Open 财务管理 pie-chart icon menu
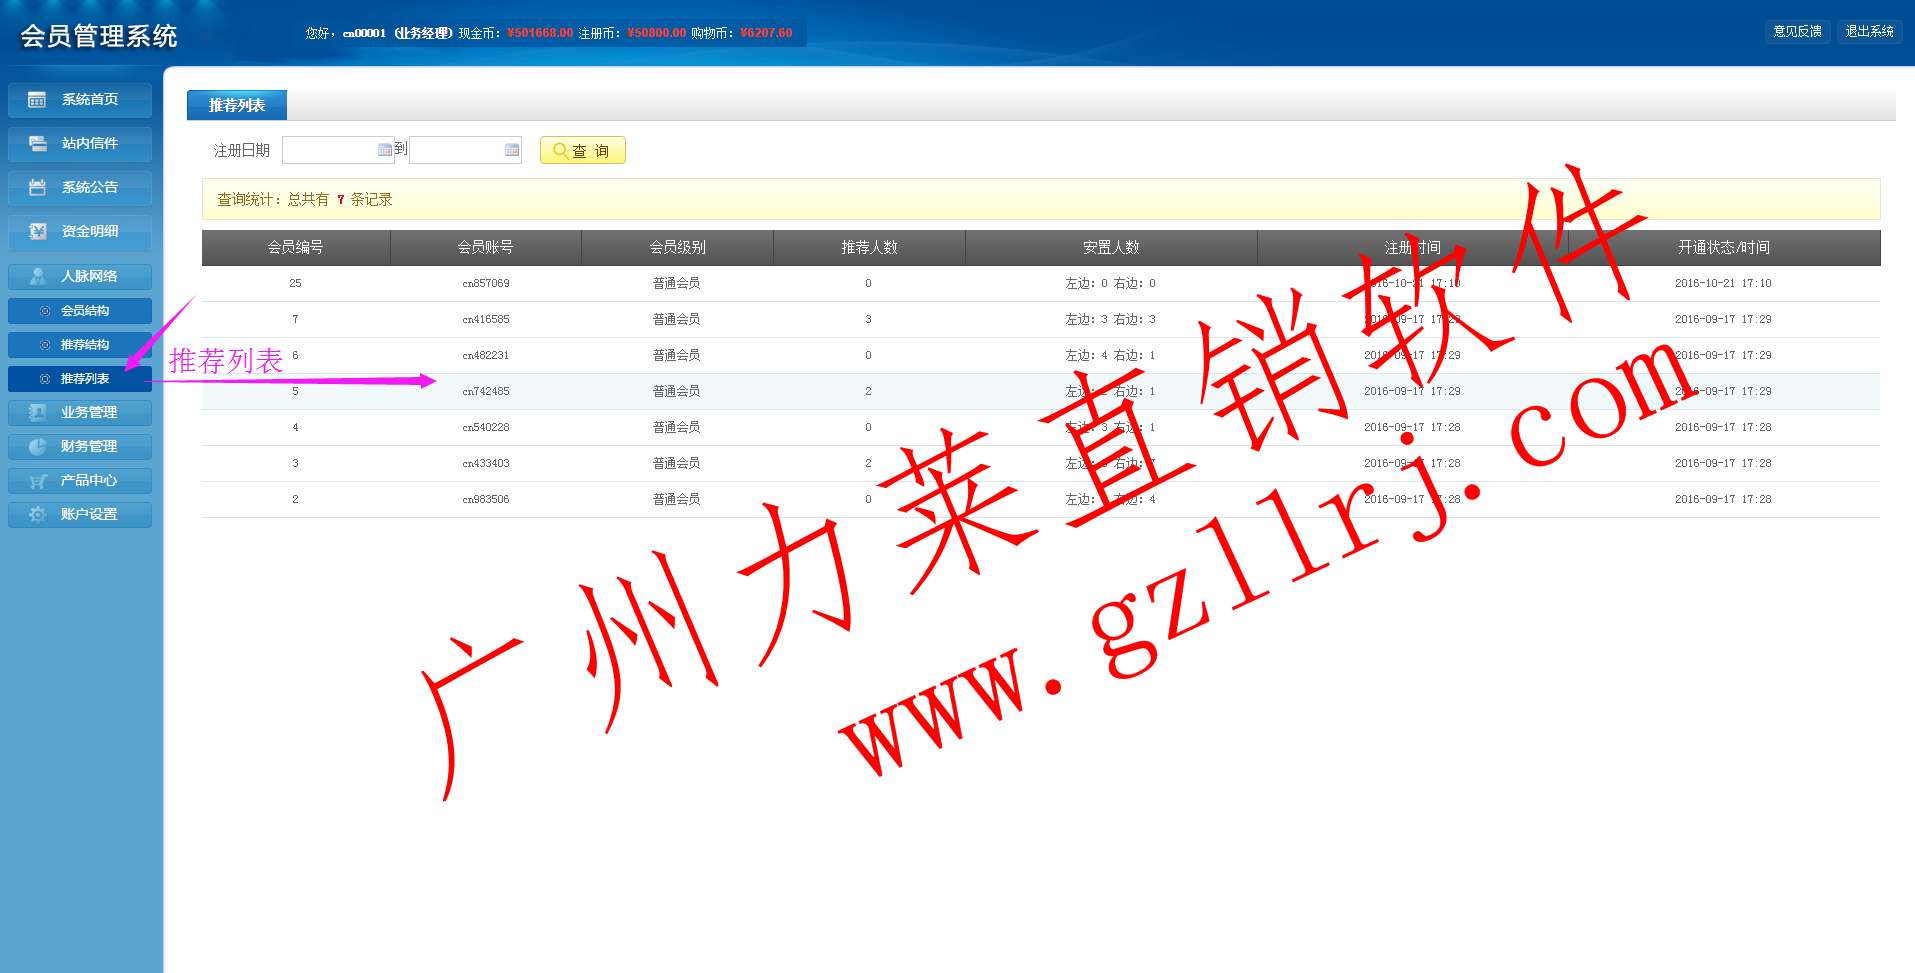This screenshot has width=1915, height=973. pos(37,446)
